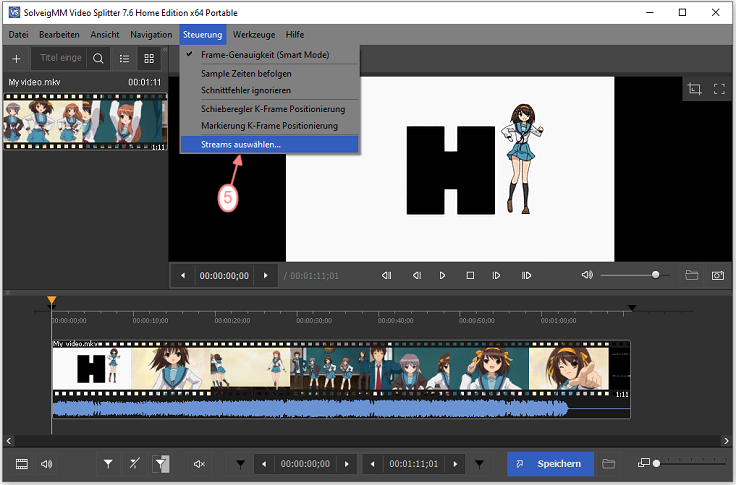Step forward one frame
This screenshot has height=485, width=736.
[496, 276]
